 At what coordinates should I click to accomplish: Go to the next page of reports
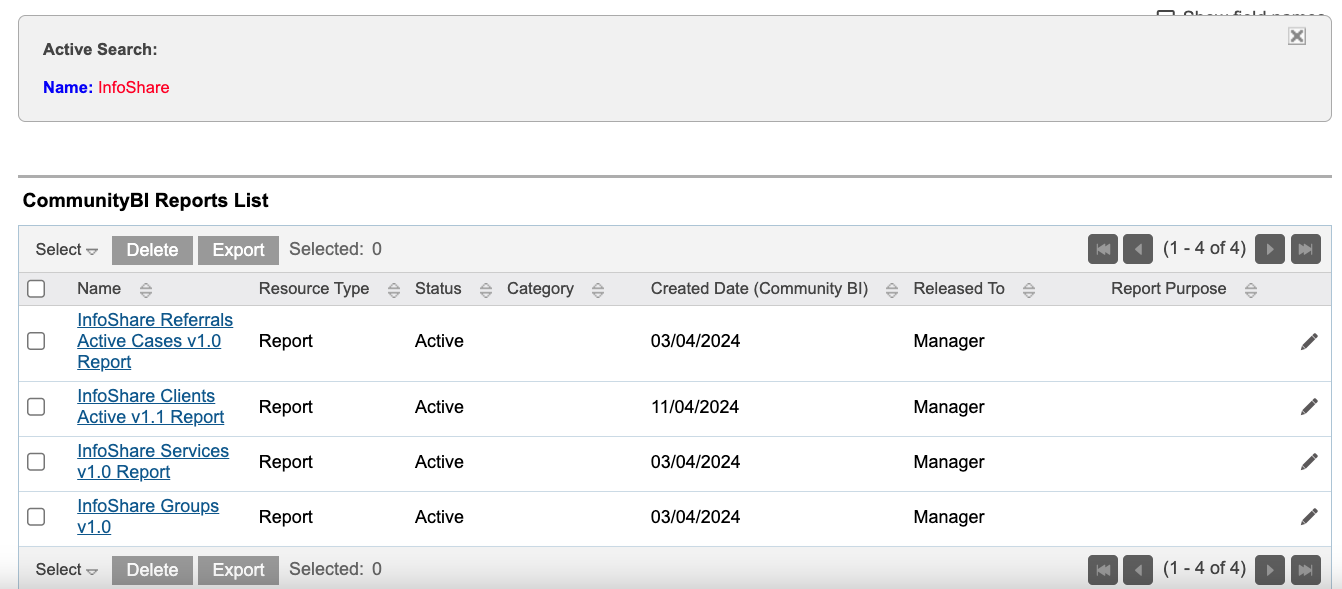pyautogui.click(x=1269, y=249)
